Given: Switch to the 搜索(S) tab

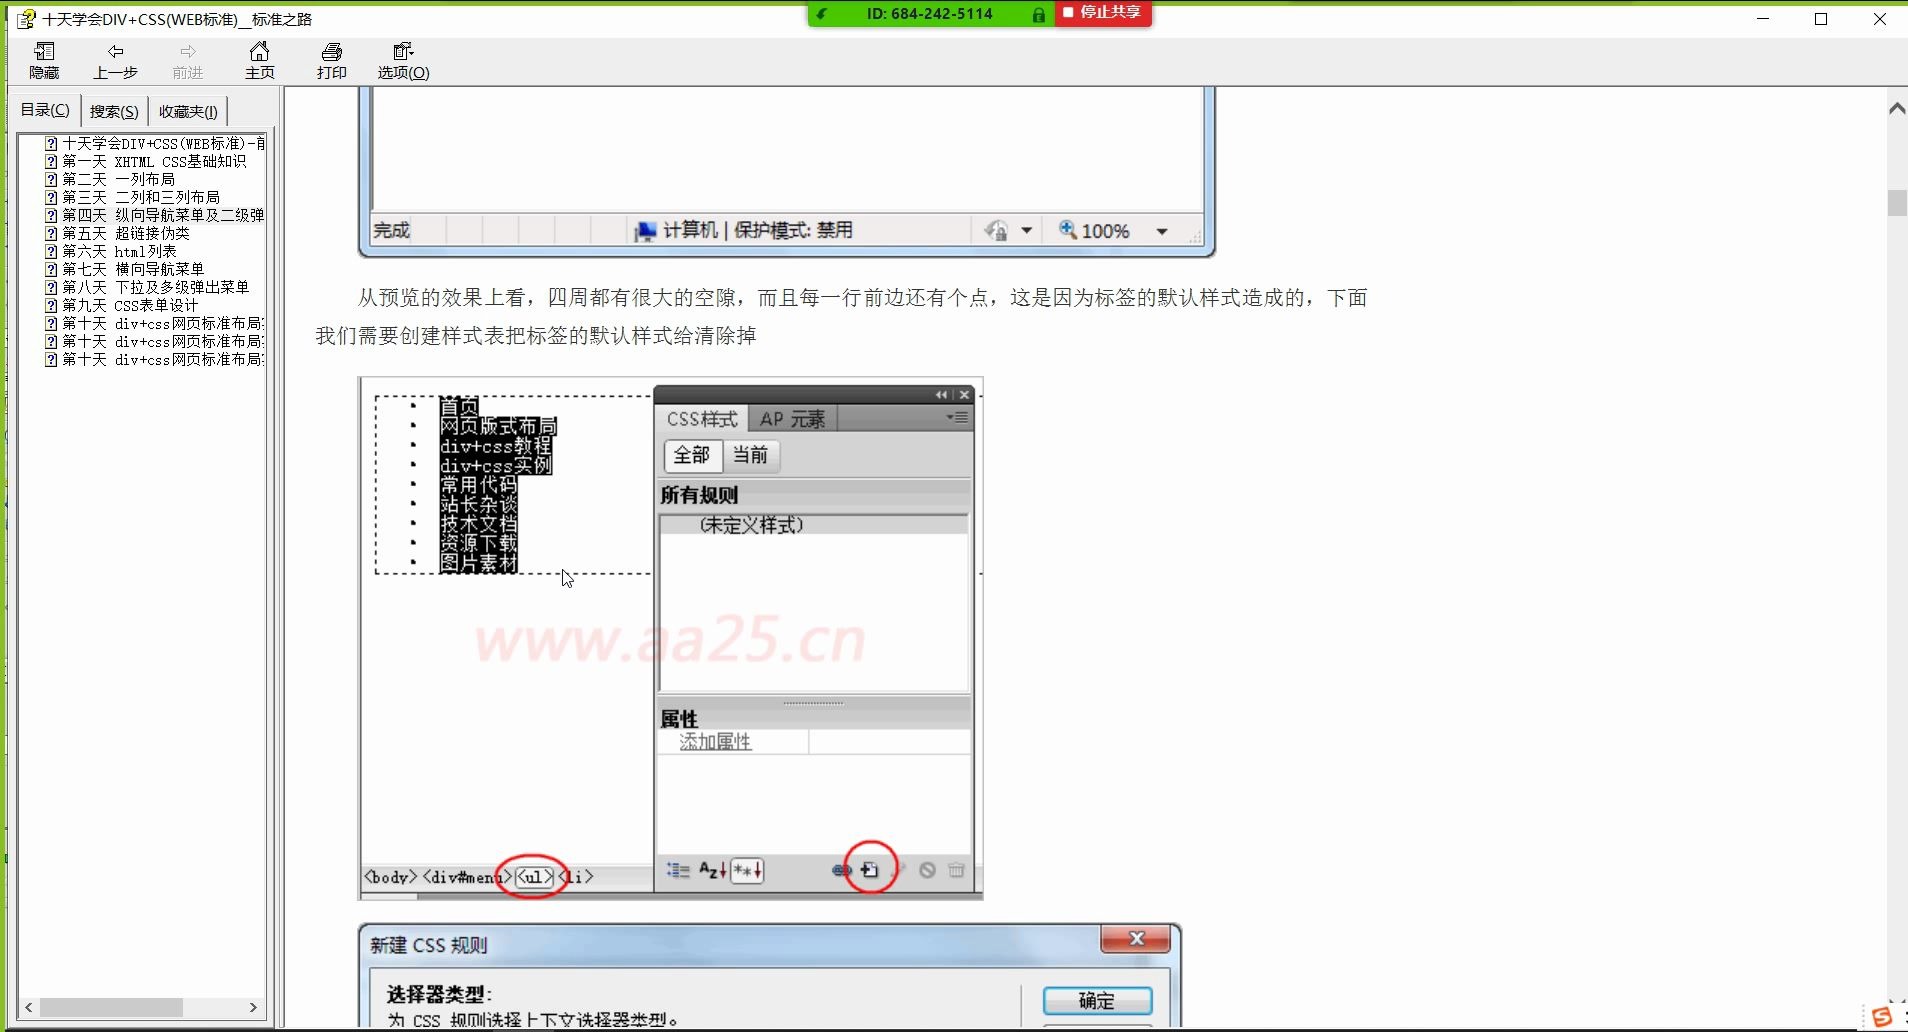Looking at the screenshot, I should 113,110.
